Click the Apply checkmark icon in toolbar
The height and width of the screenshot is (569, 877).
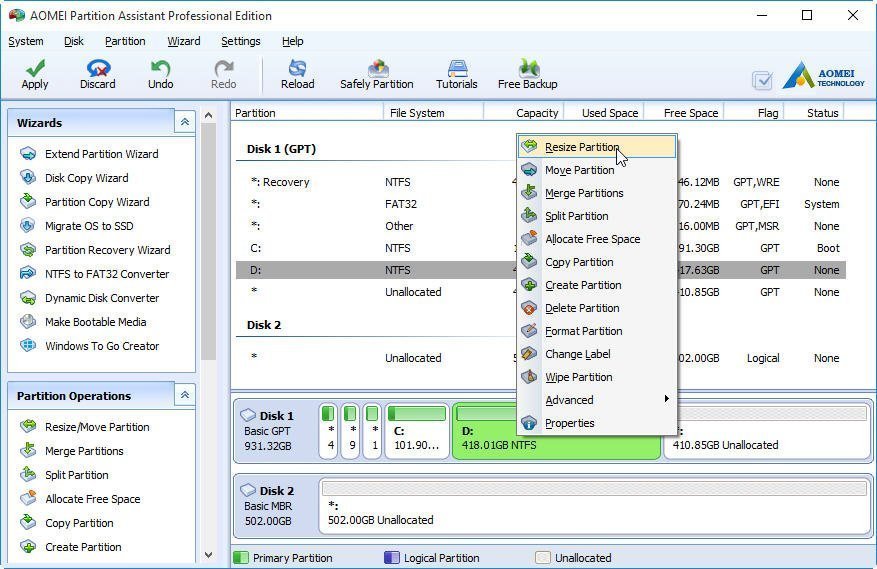[35, 69]
